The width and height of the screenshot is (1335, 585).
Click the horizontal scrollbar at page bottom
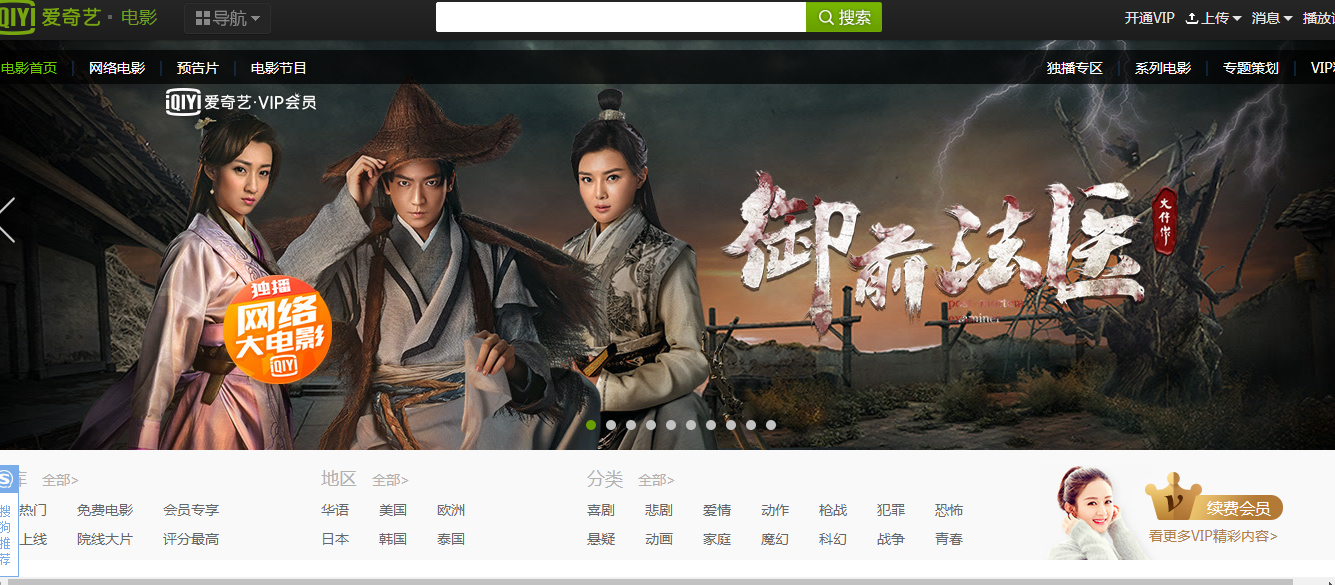tap(667, 581)
